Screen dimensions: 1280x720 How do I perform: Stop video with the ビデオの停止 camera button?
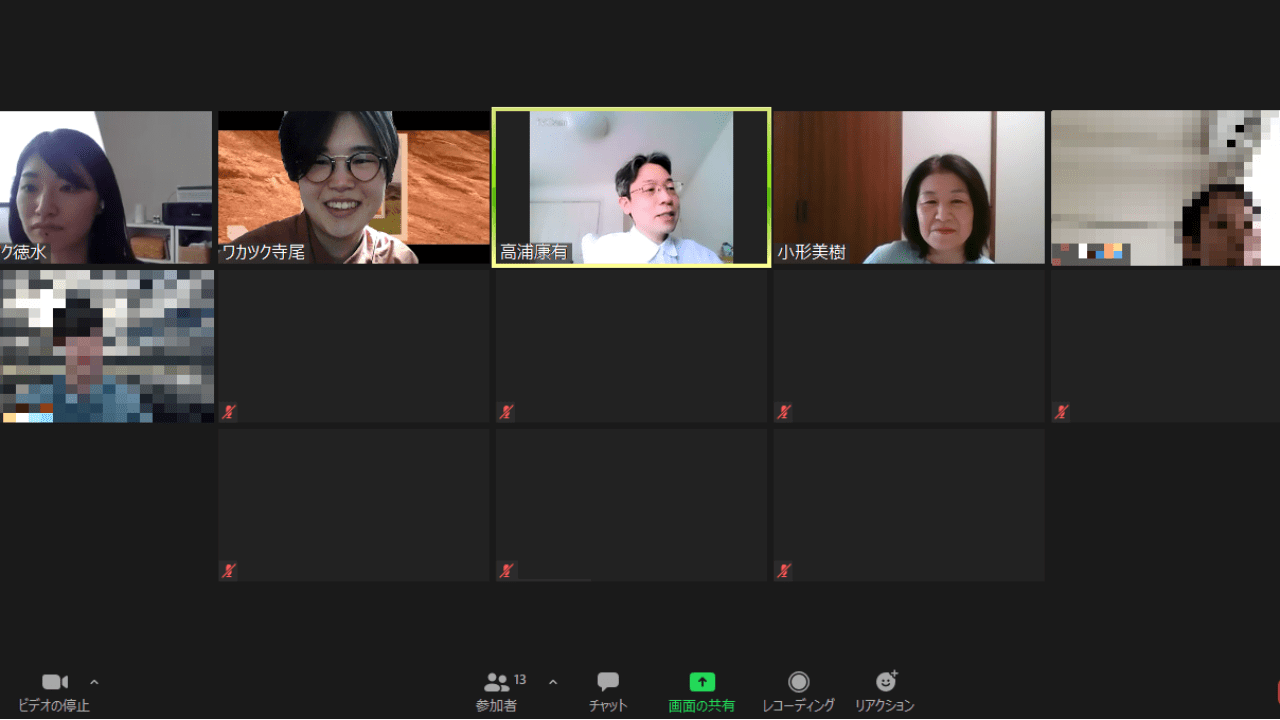(x=54, y=692)
